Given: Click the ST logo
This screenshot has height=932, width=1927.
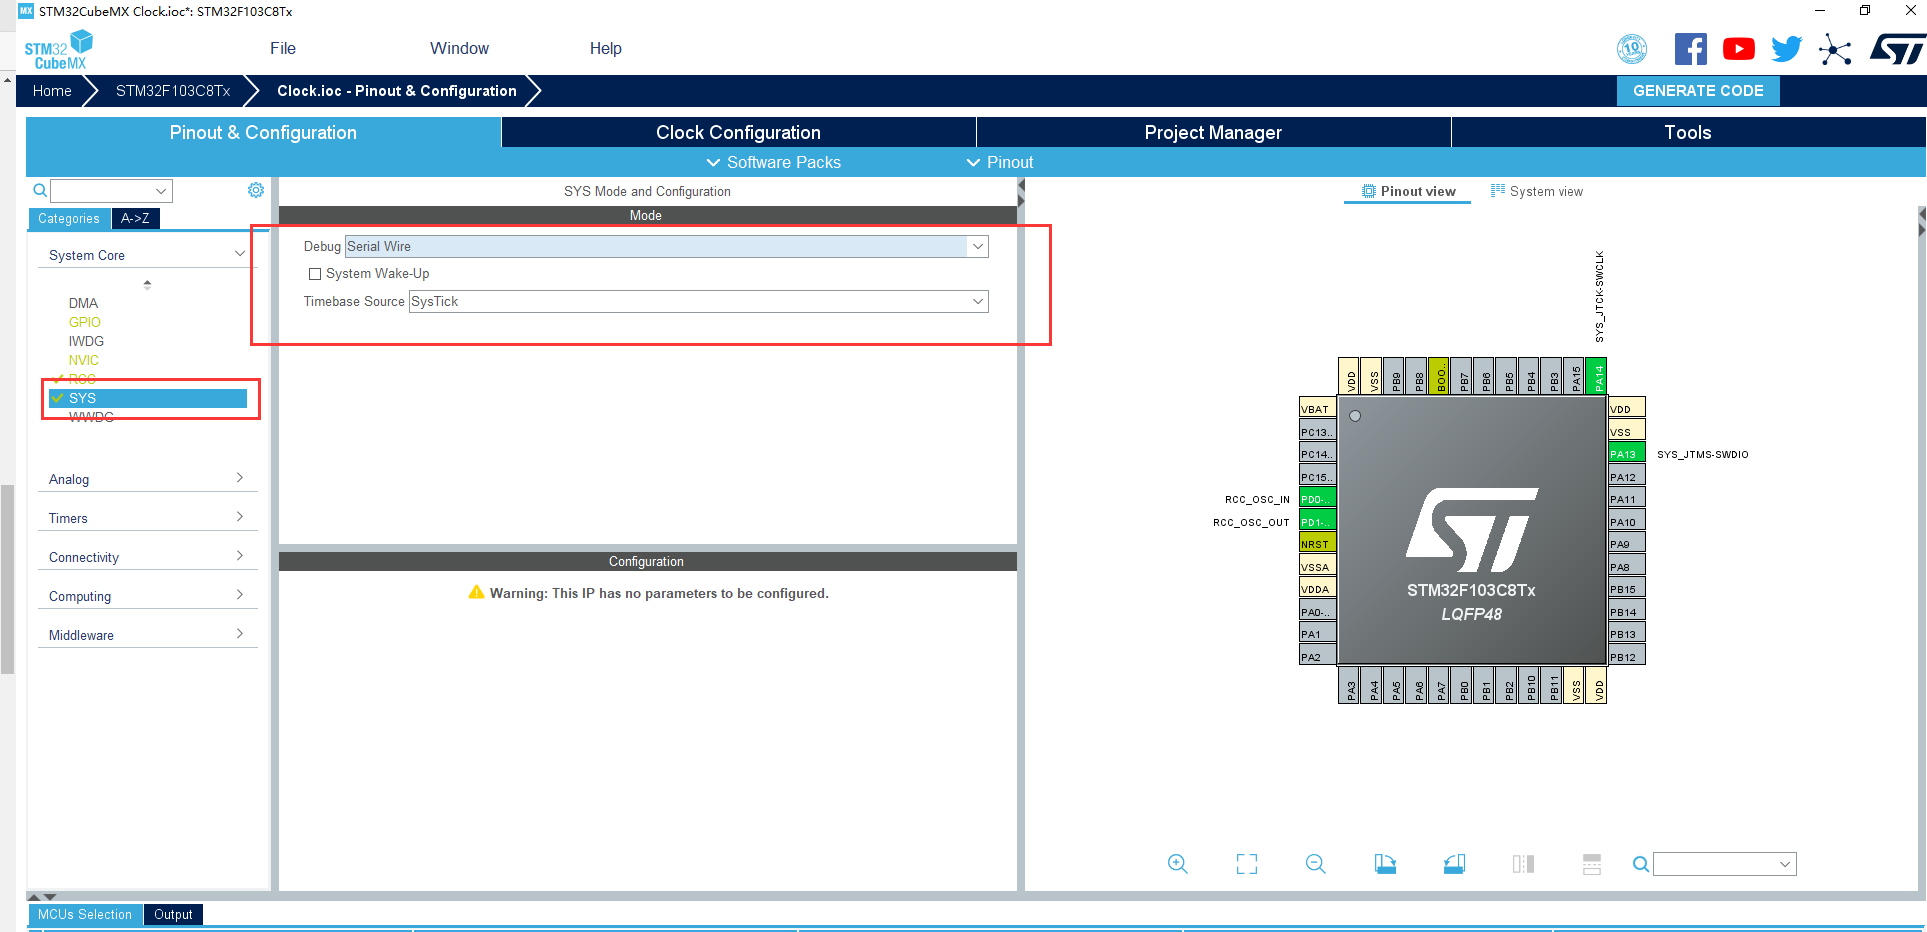Looking at the screenshot, I should [x=1897, y=49].
